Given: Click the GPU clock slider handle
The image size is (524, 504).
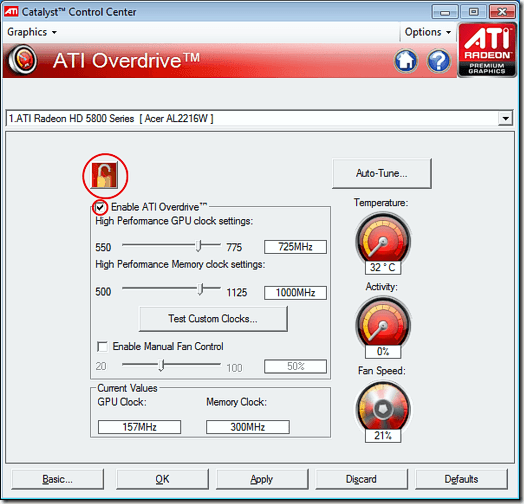Looking at the screenshot, I should [199, 246].
